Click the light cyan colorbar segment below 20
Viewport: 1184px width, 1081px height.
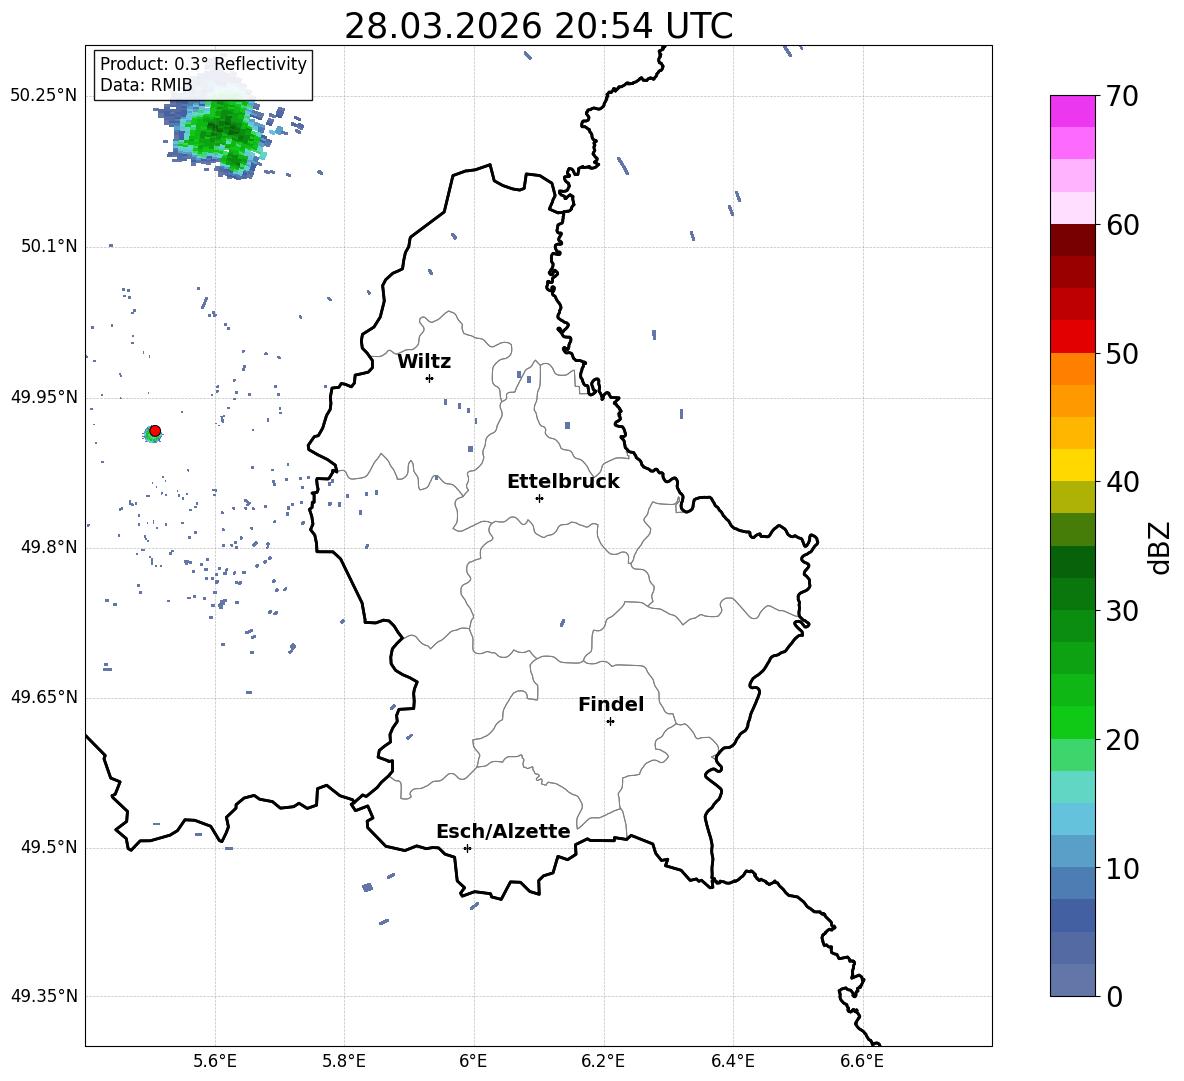1073,787
